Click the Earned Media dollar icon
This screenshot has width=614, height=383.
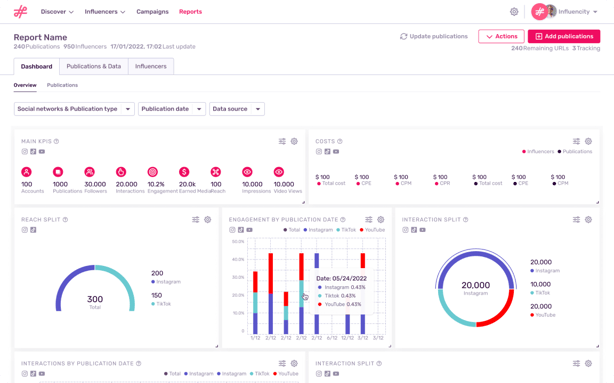tap(184, 172)
